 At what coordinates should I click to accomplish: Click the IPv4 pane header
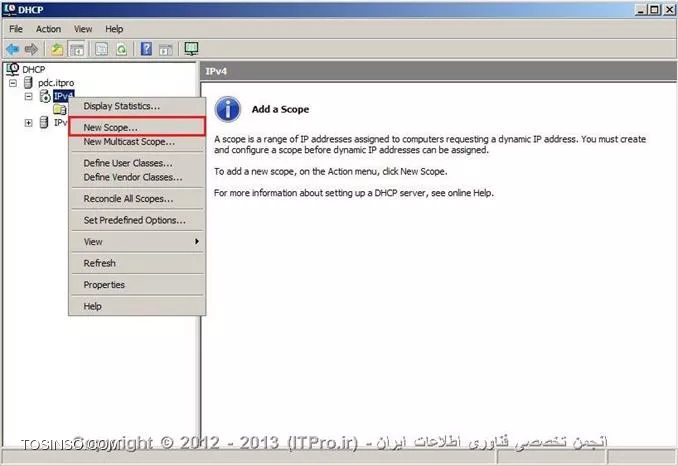438,71
